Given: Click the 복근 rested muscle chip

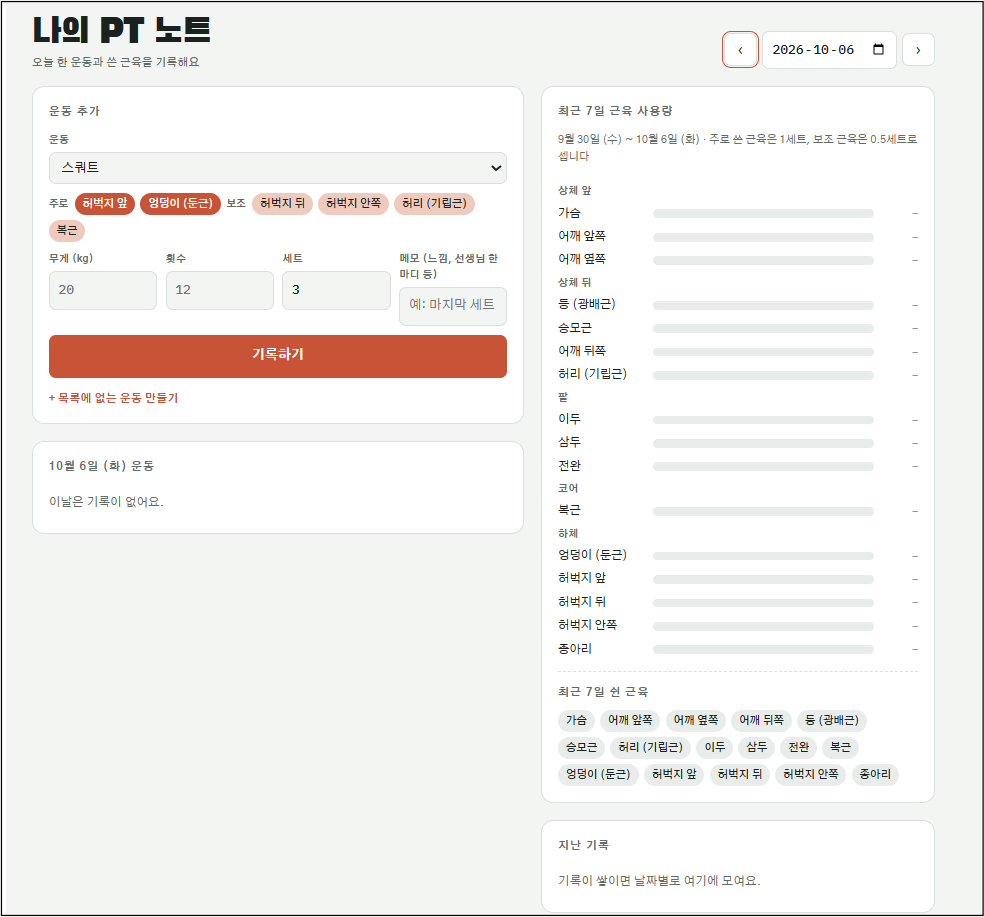Looking at the screenshot, I should pyautogui.click(x=840, y=748).
